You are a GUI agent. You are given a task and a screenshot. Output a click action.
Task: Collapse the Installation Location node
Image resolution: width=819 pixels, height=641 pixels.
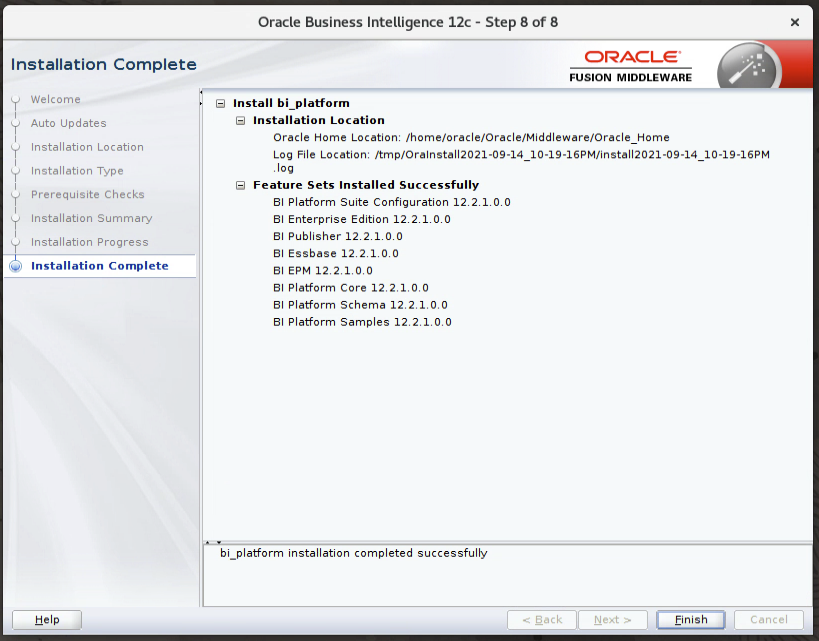(240, 121)
